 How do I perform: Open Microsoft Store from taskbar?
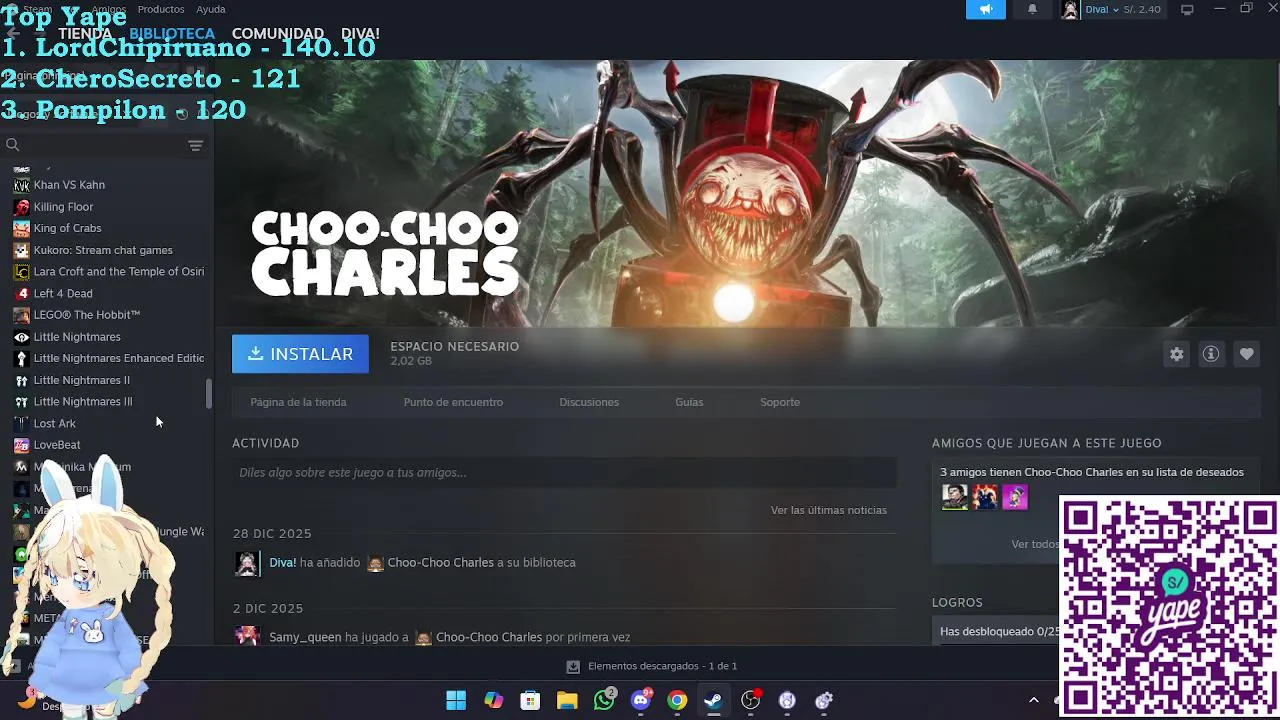click(x=530, y=700)
